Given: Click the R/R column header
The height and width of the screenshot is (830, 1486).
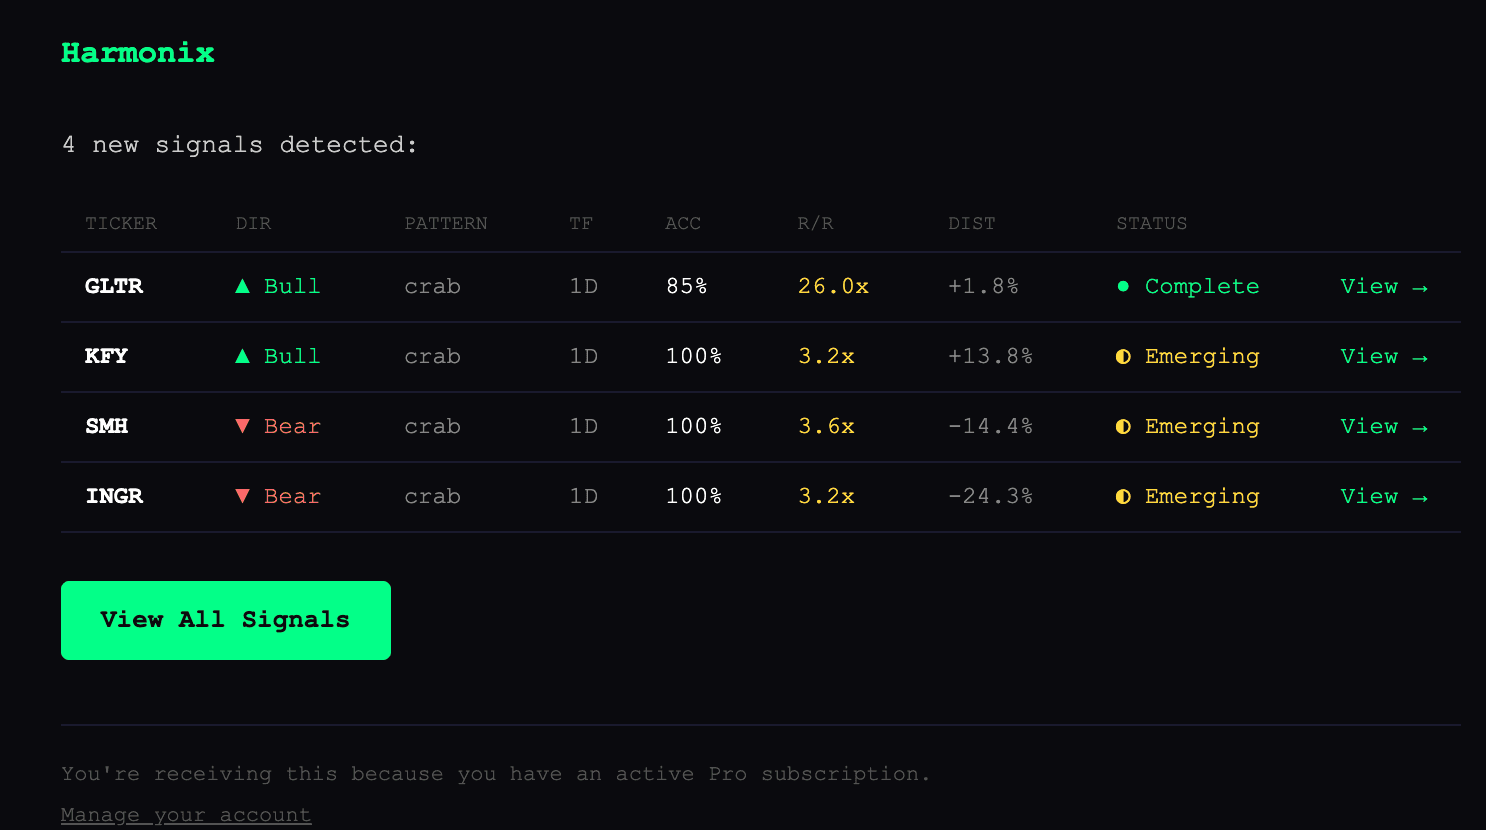Looking at the screenshot, I should [815, 223].
